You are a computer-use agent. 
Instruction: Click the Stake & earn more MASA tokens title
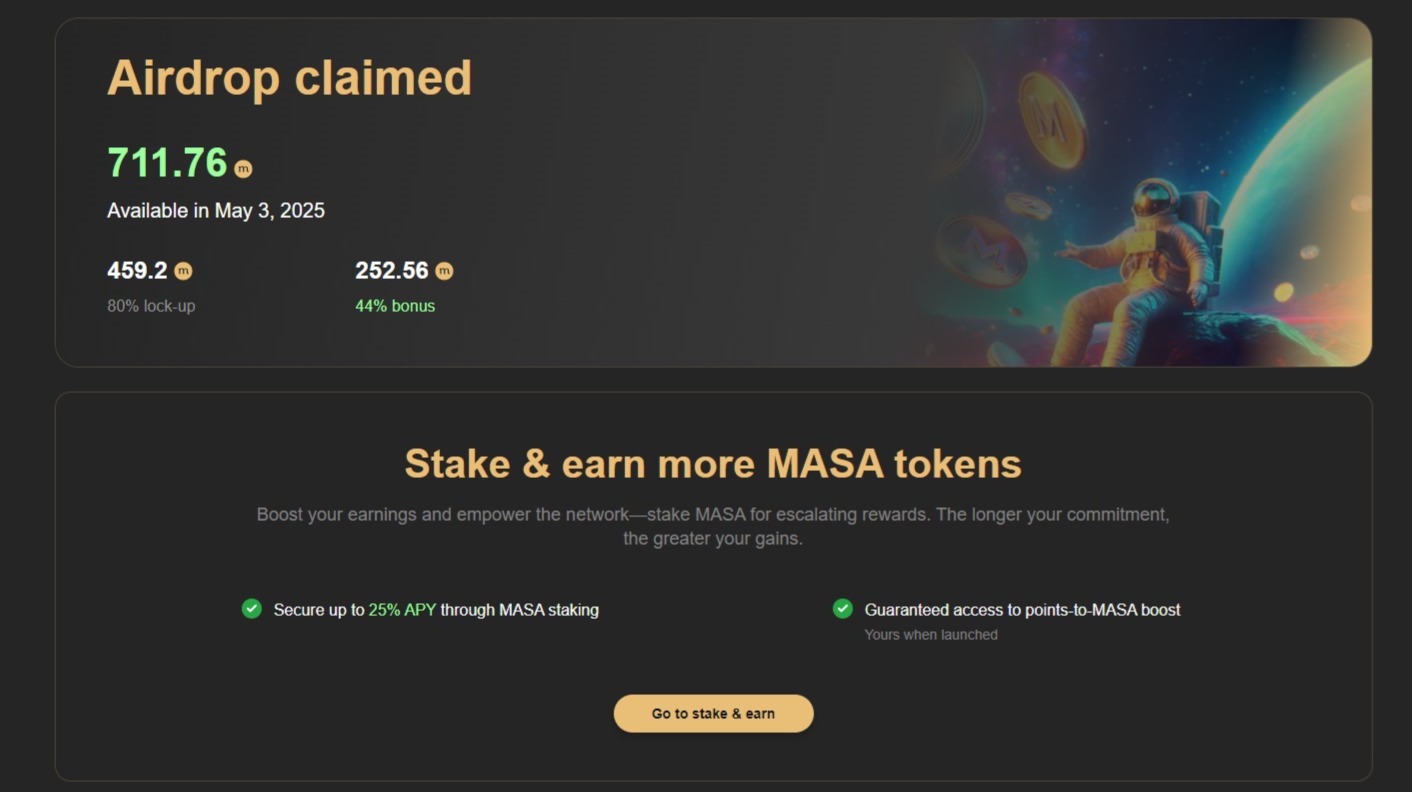(712, 463)
